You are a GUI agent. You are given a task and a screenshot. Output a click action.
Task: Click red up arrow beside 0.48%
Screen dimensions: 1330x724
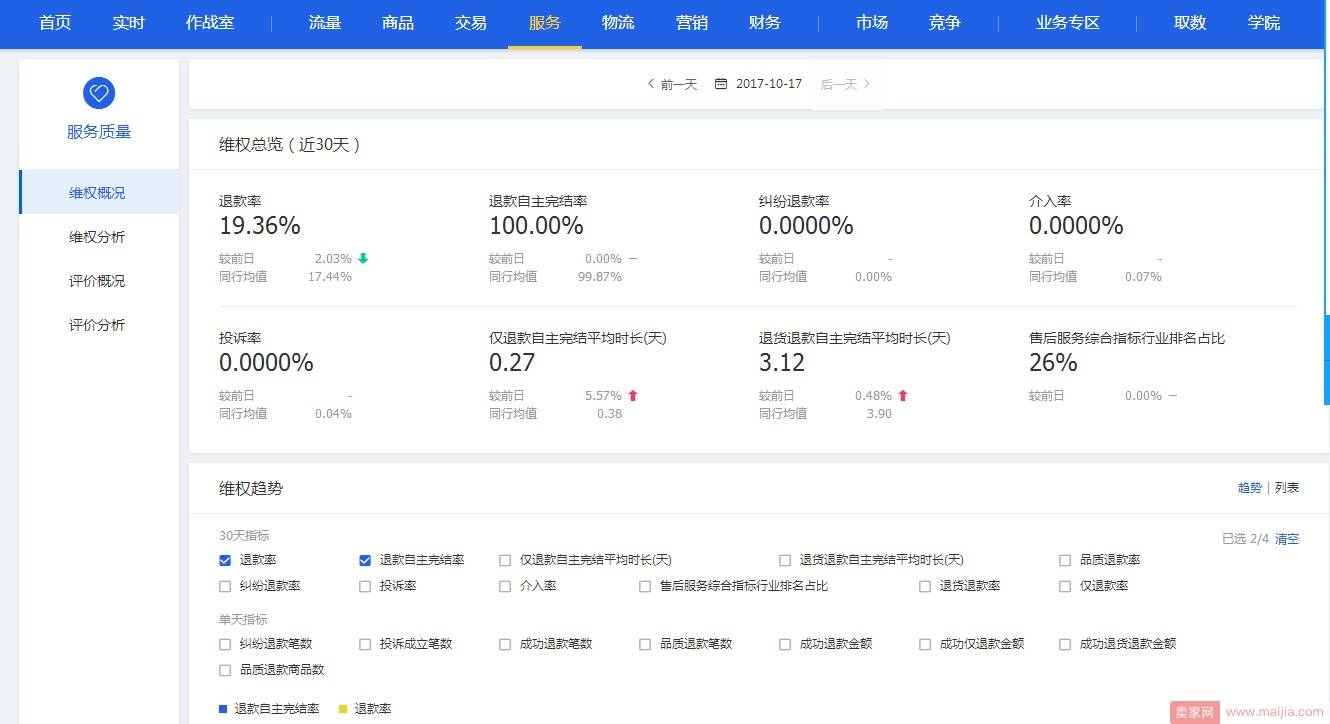tap(903, 395)
